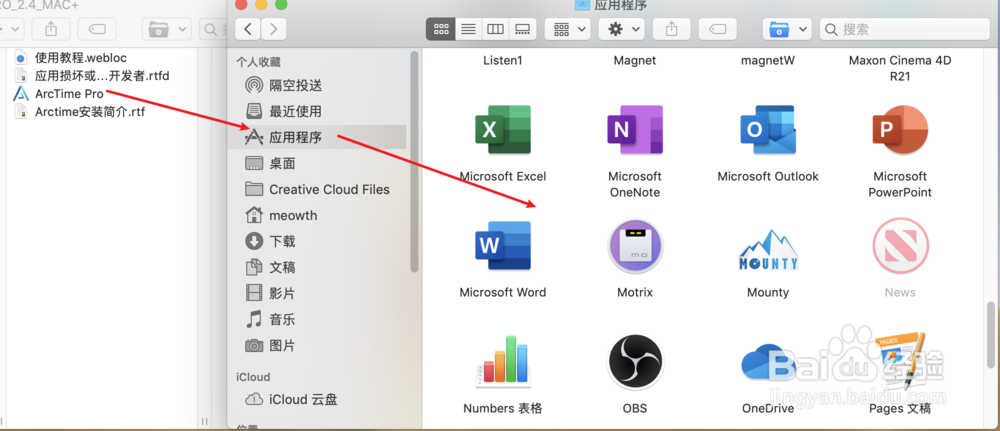Switch to column view in Finder toolbar
Image resolution: width=1000 pixels, height=431 pixels.
(x=496, y=29)
